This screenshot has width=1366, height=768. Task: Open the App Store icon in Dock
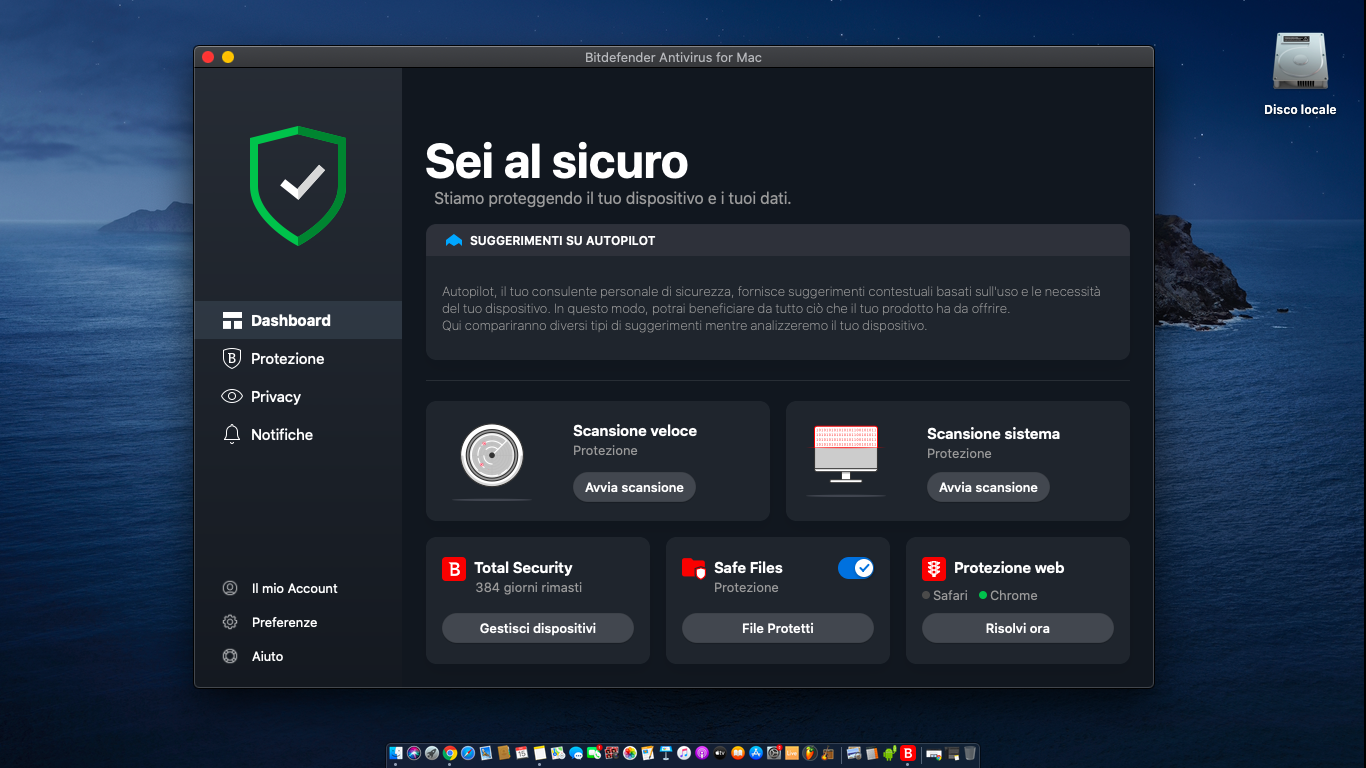(756, 753)
